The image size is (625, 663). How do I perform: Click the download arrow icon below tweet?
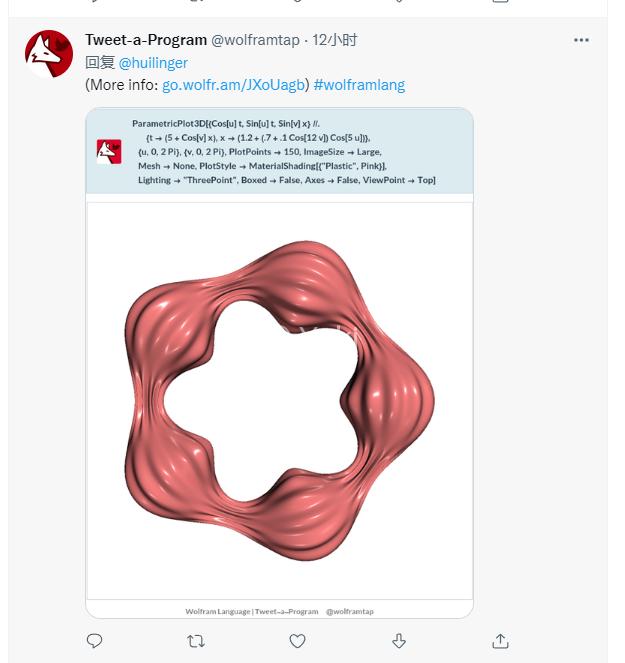click(399, 640)
